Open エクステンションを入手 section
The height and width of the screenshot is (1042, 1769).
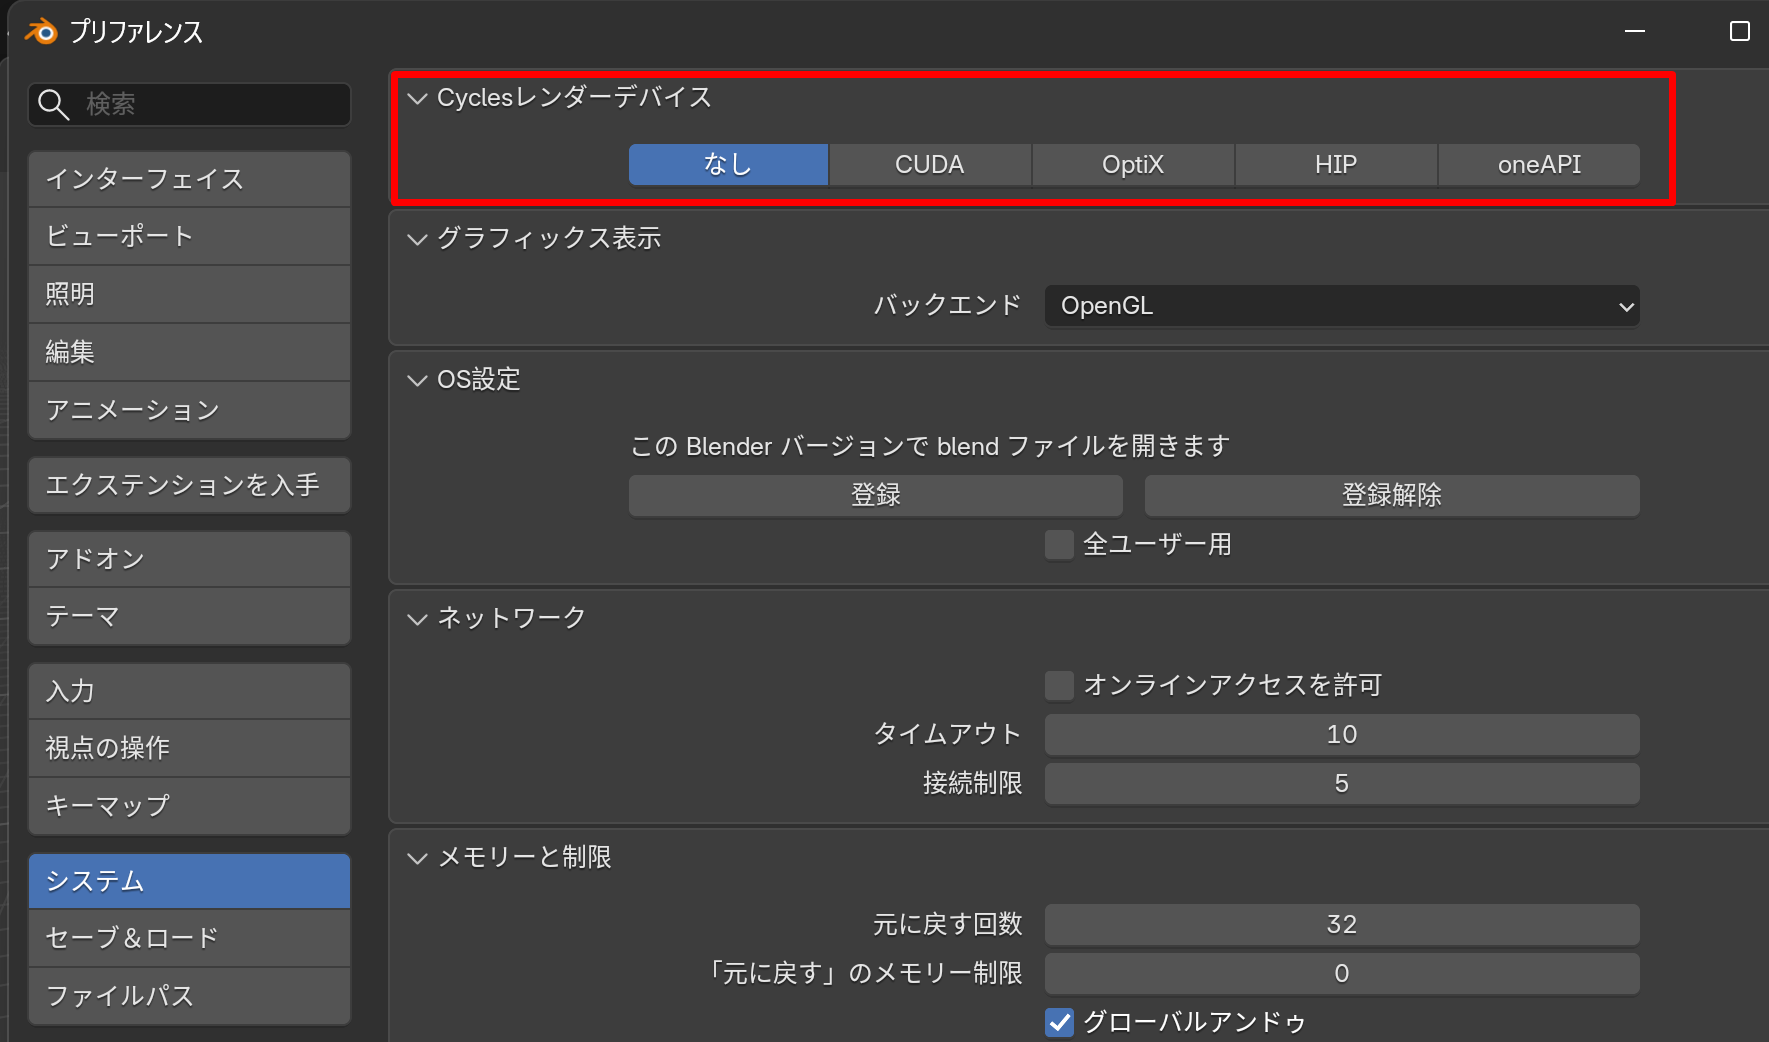pos(190,485)
